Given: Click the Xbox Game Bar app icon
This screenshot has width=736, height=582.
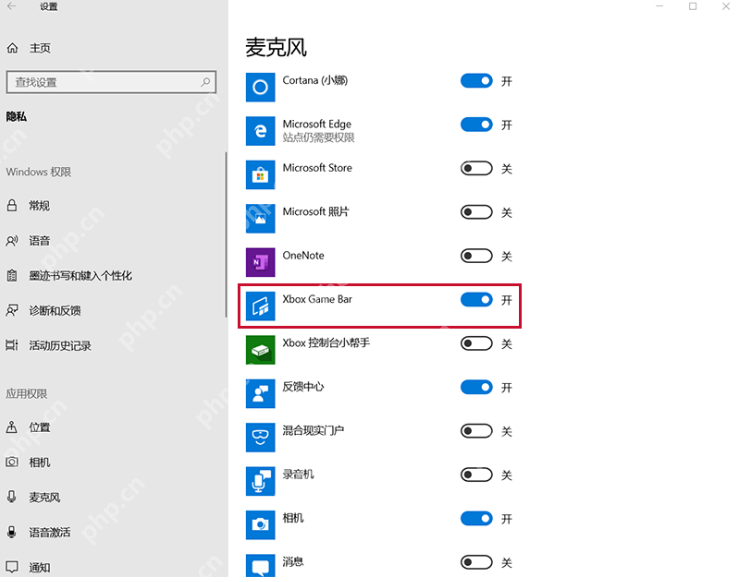Looking at the screenshot, I should click(260, 306).
